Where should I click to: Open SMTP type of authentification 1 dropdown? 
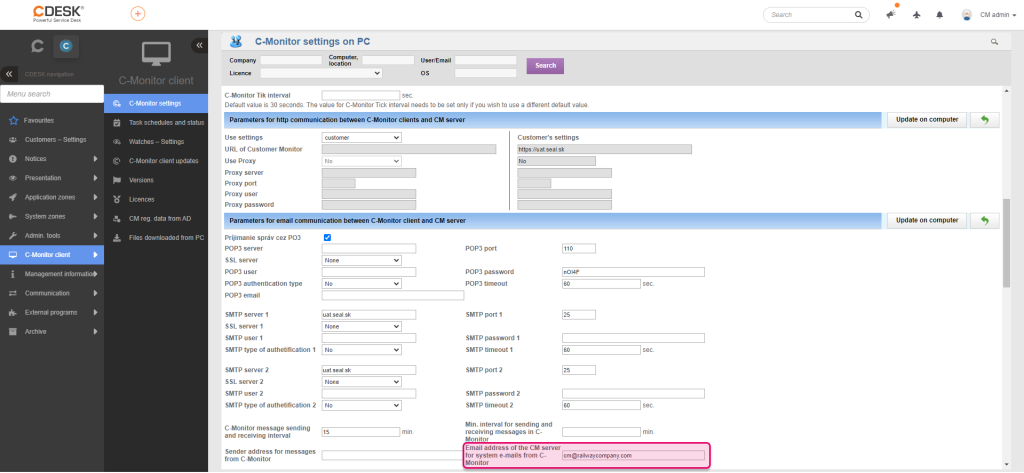362,350
